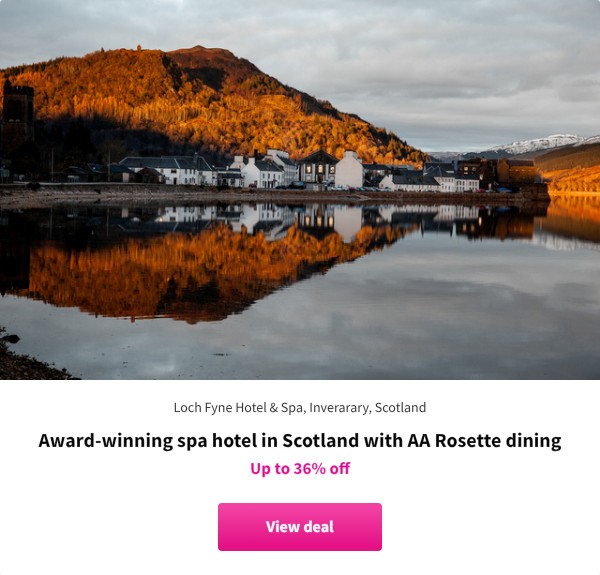This screenshot has height=575, width=600.
Task: Open the Award-winning spa hotel headline link
Action: click(300, 440)
